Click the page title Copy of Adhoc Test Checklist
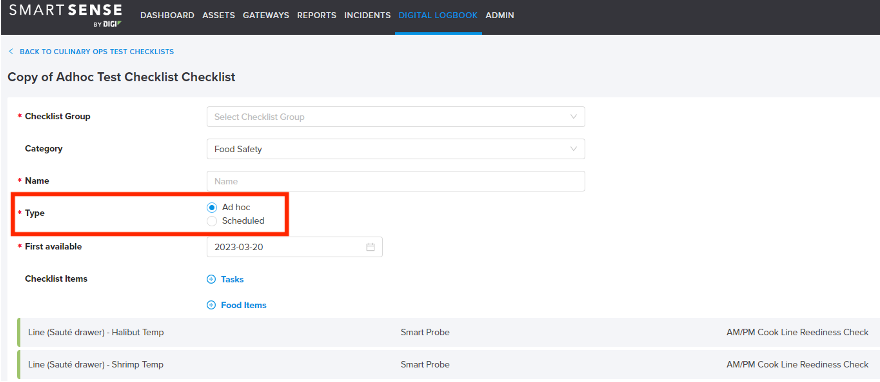The width and height of the screenshot is (880, 382). pos(121,77)
